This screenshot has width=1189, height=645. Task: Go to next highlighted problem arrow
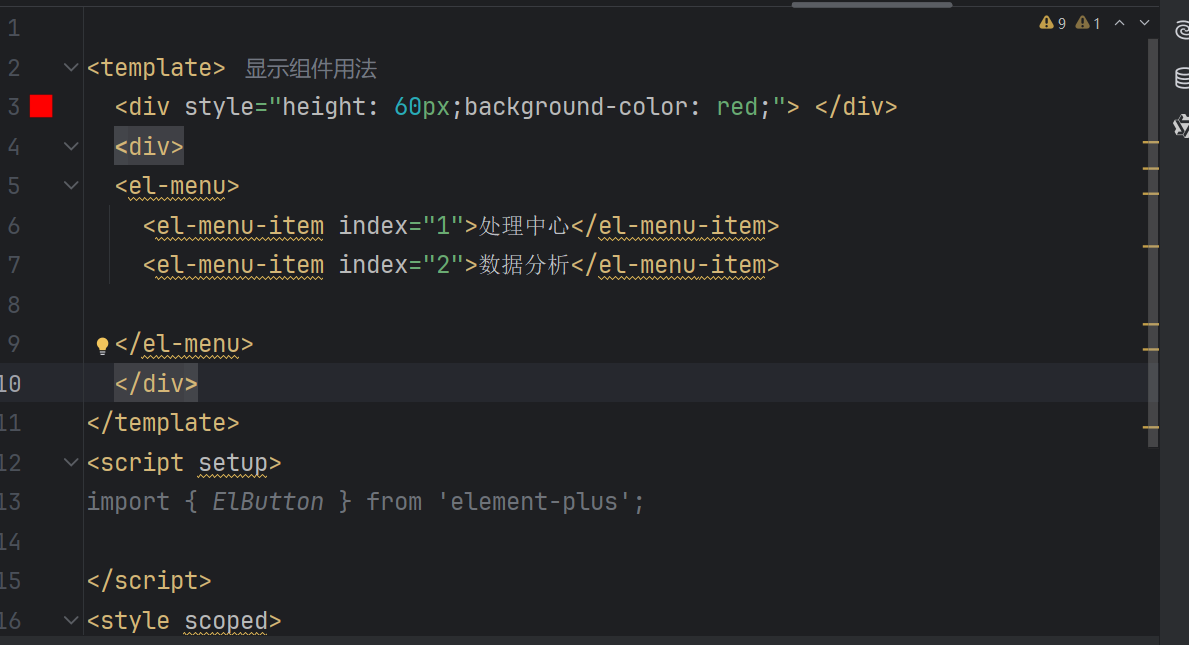tap(1144, 23)
